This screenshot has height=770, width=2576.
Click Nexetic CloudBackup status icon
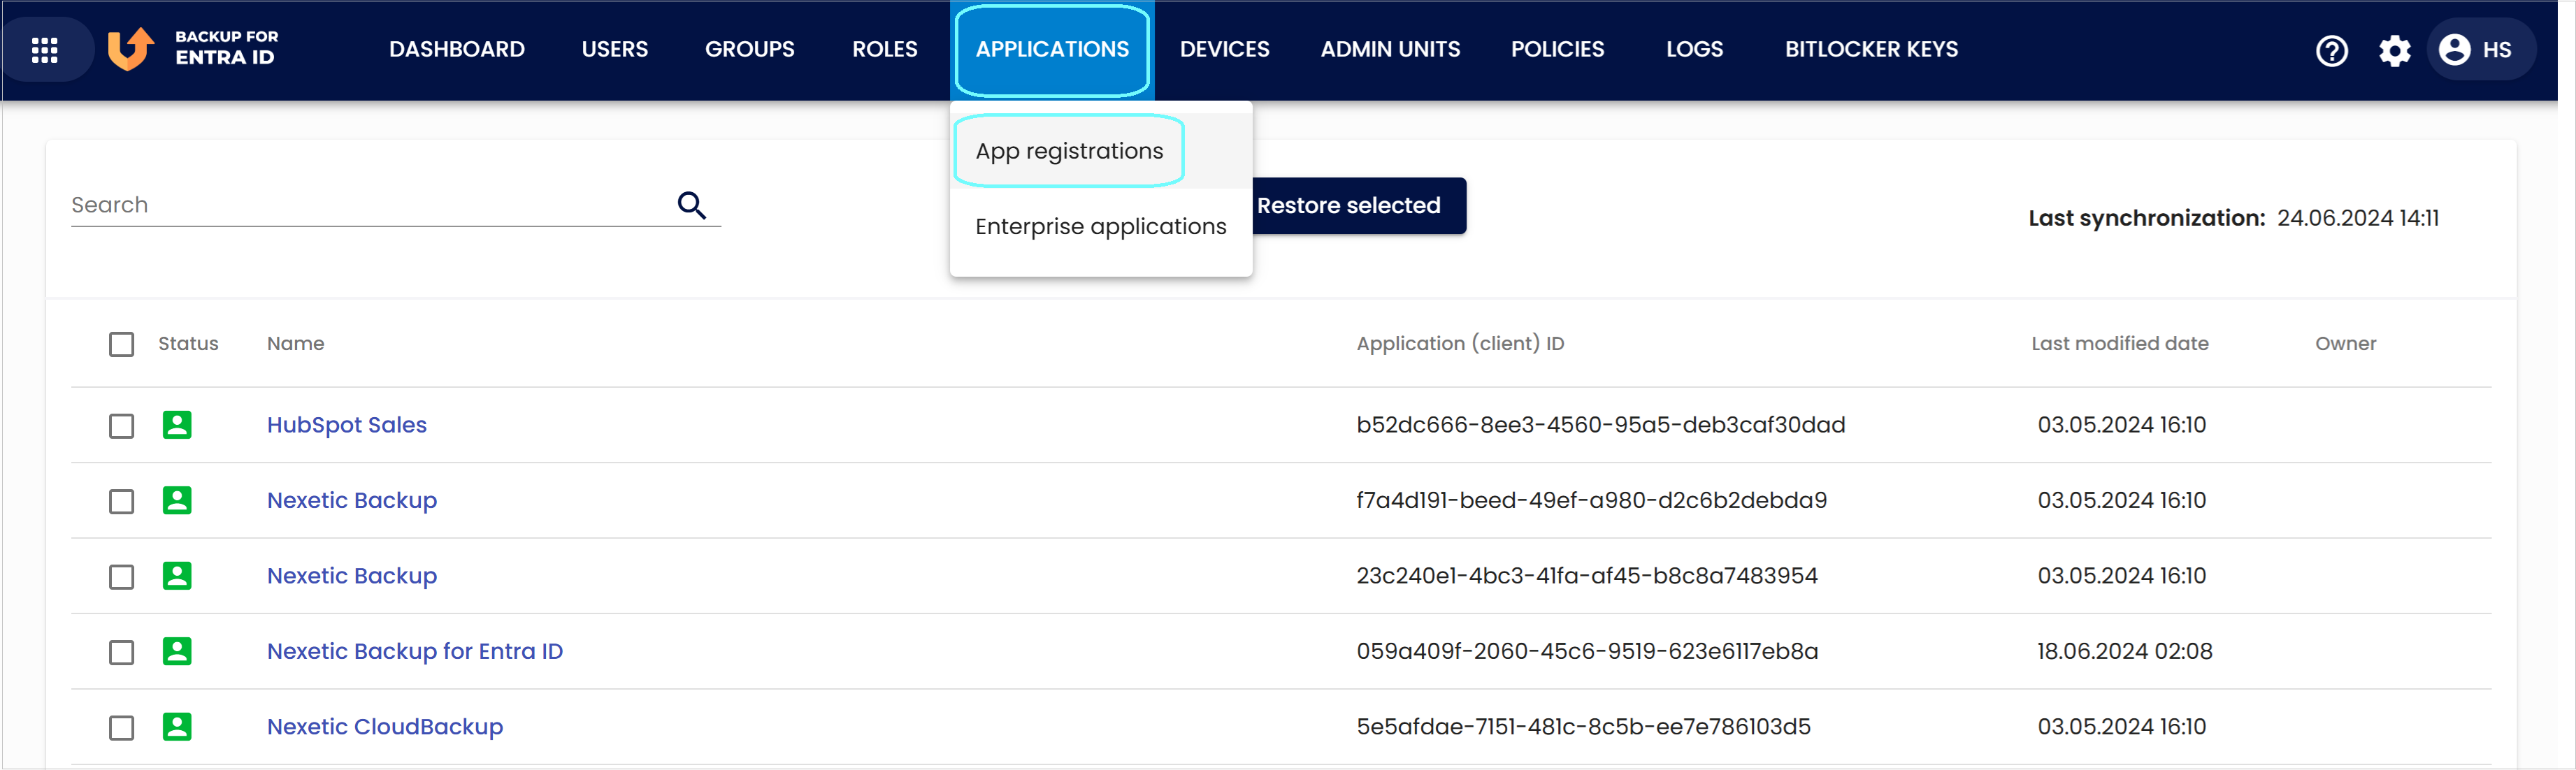coord(177,726)
